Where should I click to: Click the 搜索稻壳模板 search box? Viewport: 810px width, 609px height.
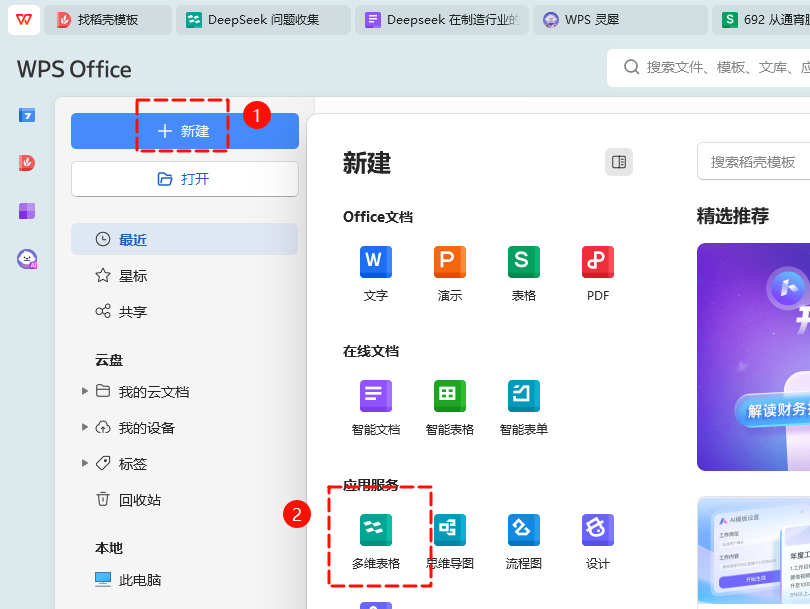(x=754, y=162)
